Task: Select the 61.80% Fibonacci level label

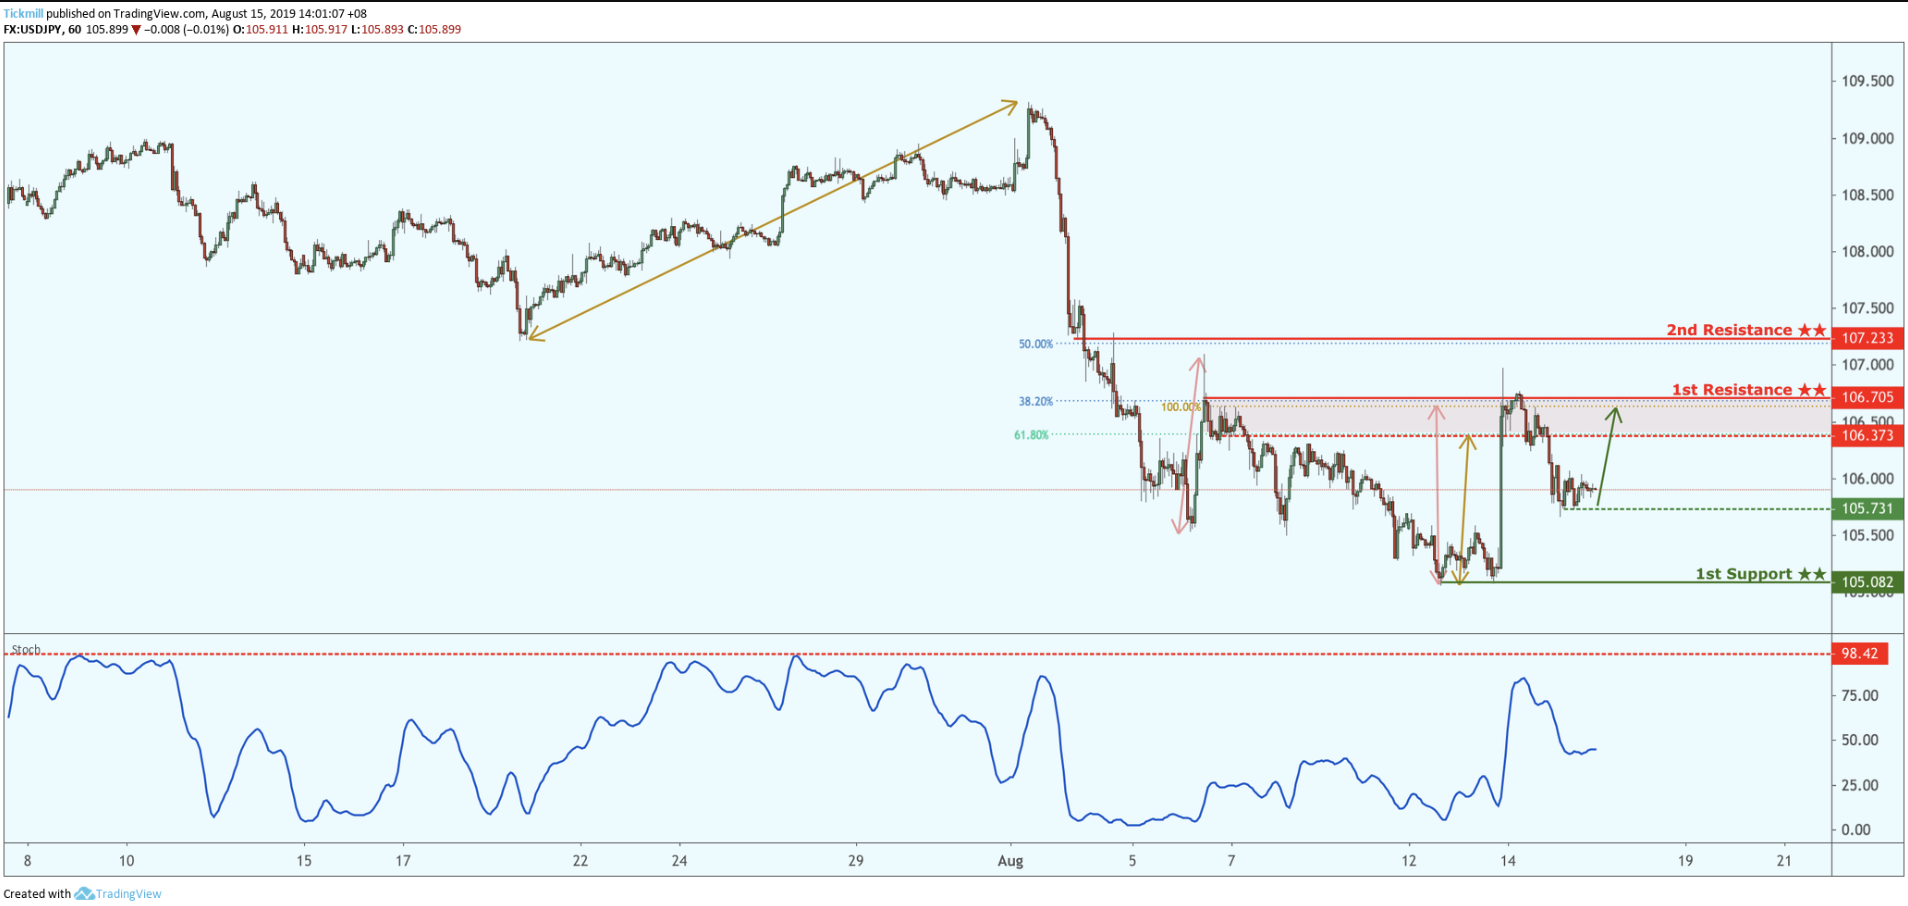Action: [x=1031, y=435]
